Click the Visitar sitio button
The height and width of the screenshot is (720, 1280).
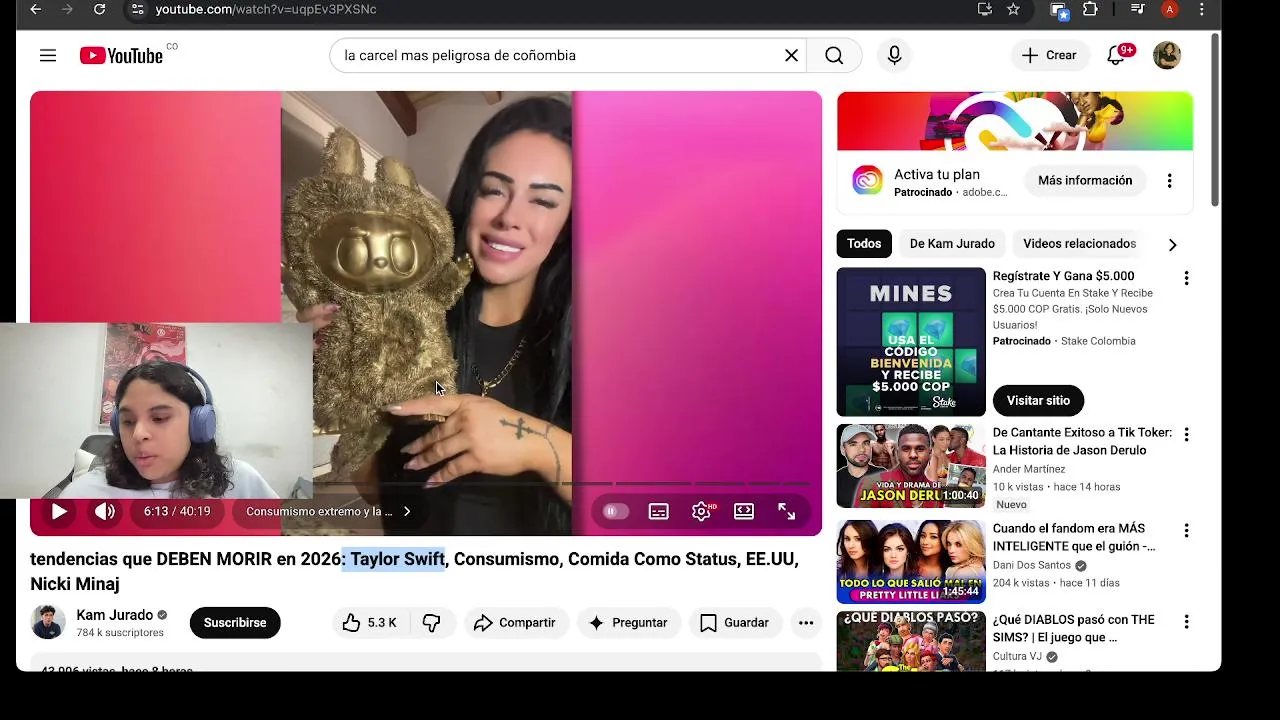coord(1038,401)
